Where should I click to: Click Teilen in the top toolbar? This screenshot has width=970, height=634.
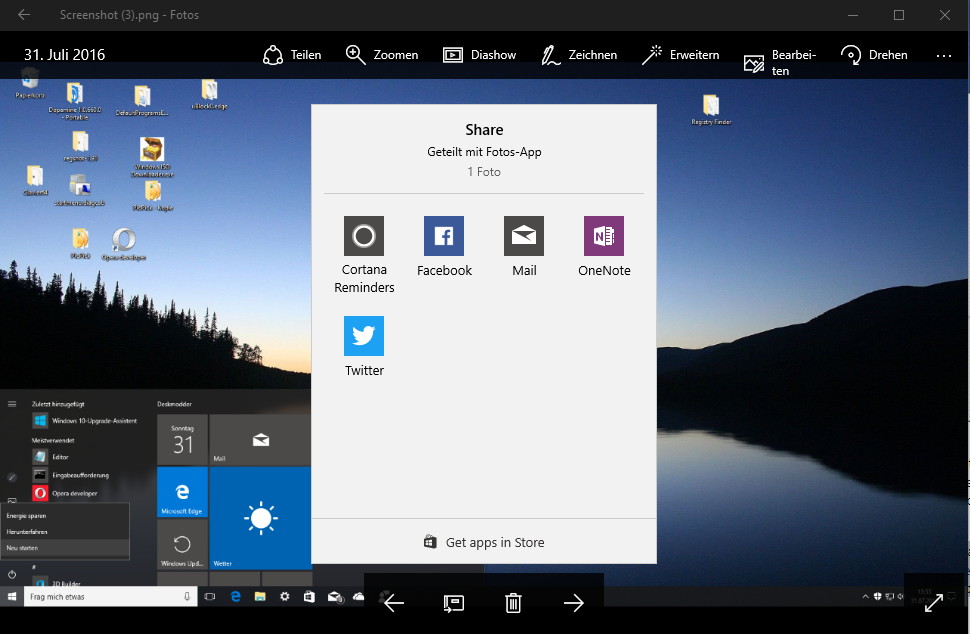click(292, 55)
